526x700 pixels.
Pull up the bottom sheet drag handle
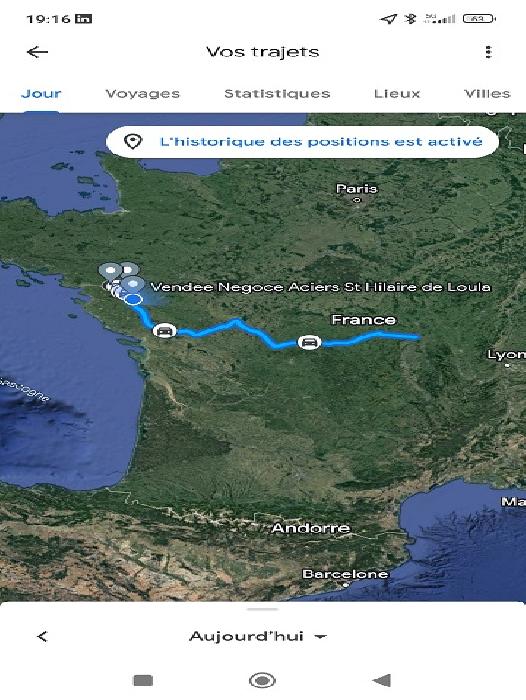(x=263, y=609)
